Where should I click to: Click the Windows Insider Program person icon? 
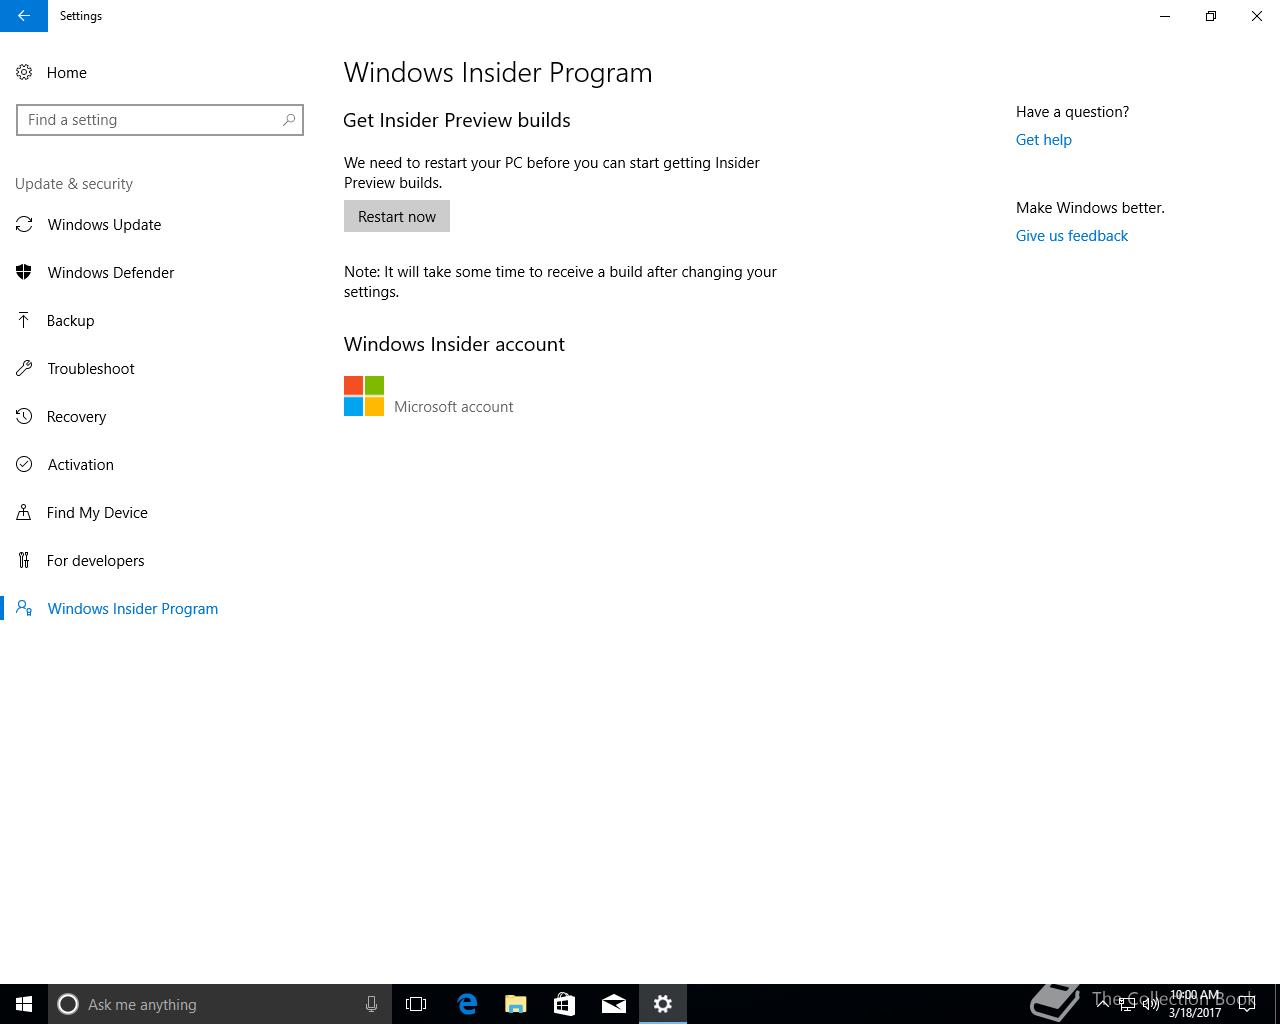point(24,608)
